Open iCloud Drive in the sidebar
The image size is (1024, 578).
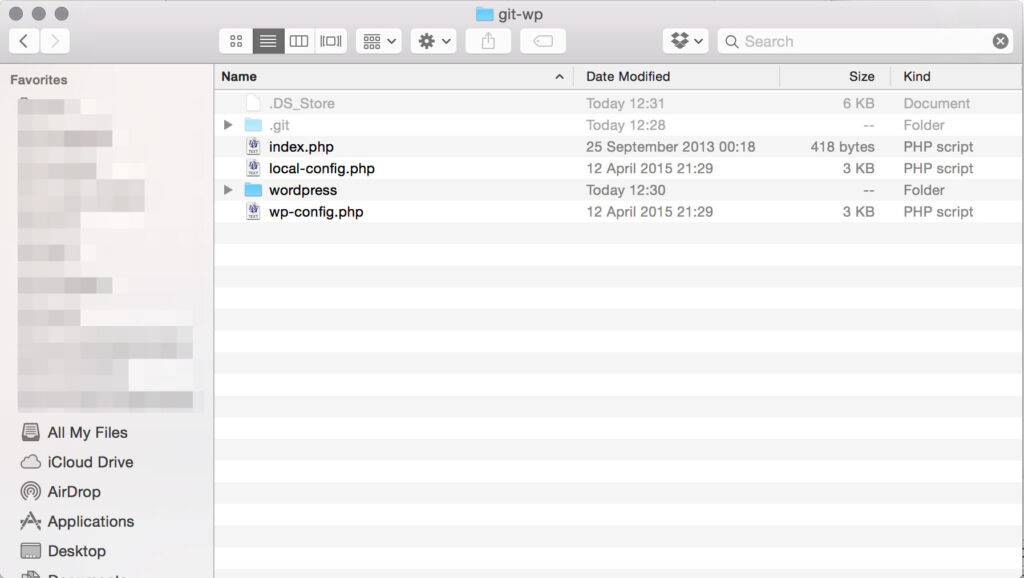[x=90, y=462]
